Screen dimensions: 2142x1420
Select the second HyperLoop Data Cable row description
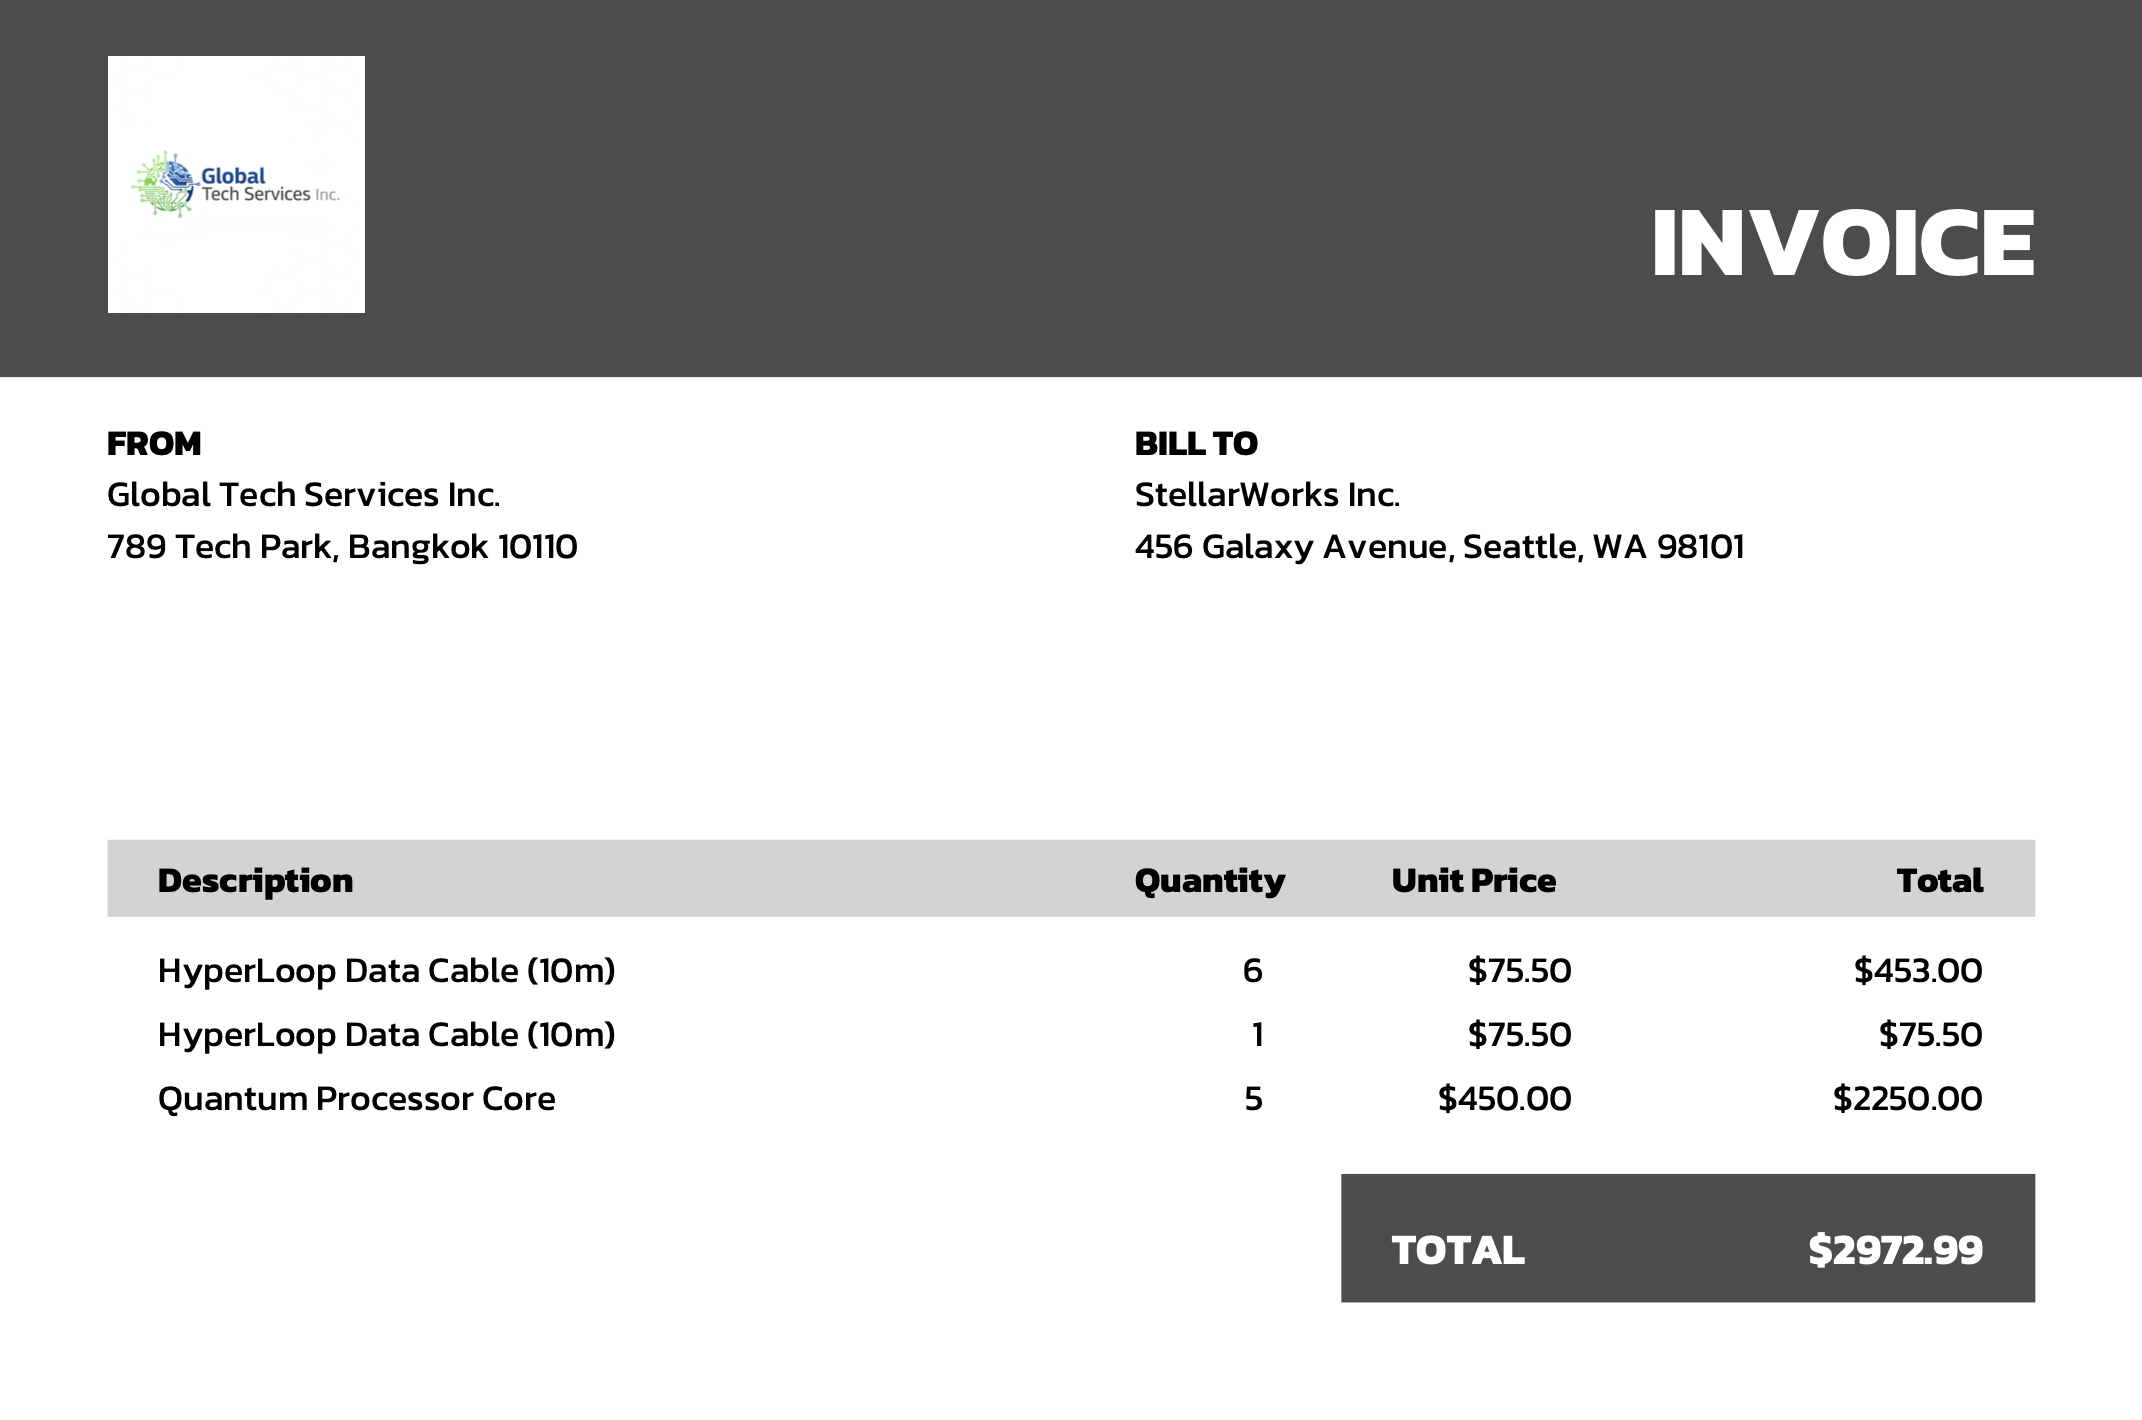[x=386, y=1034]
